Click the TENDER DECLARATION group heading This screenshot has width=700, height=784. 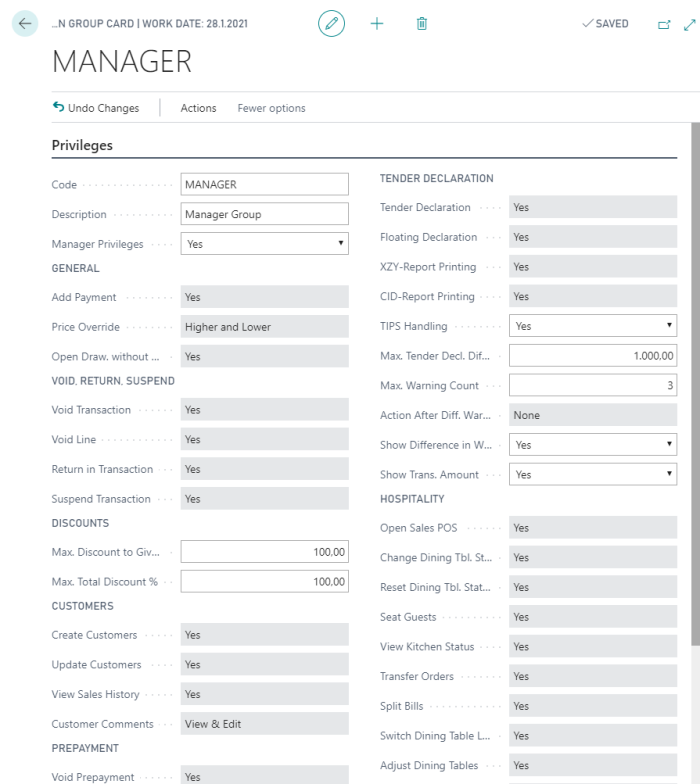[436, 178]
